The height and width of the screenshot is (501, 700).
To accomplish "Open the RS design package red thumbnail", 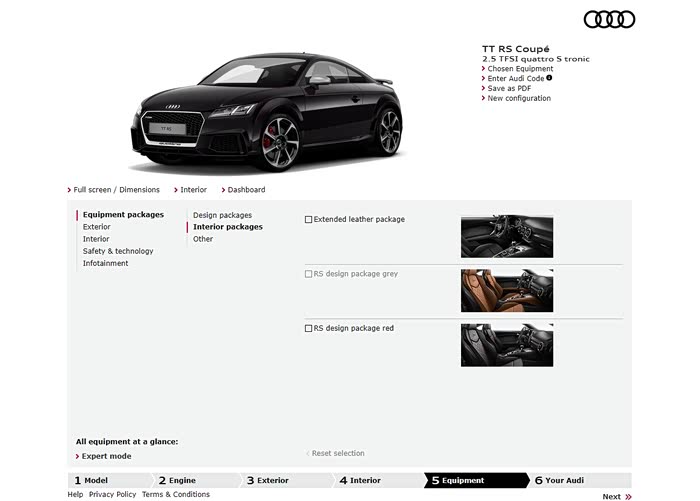I will [507, 345].
